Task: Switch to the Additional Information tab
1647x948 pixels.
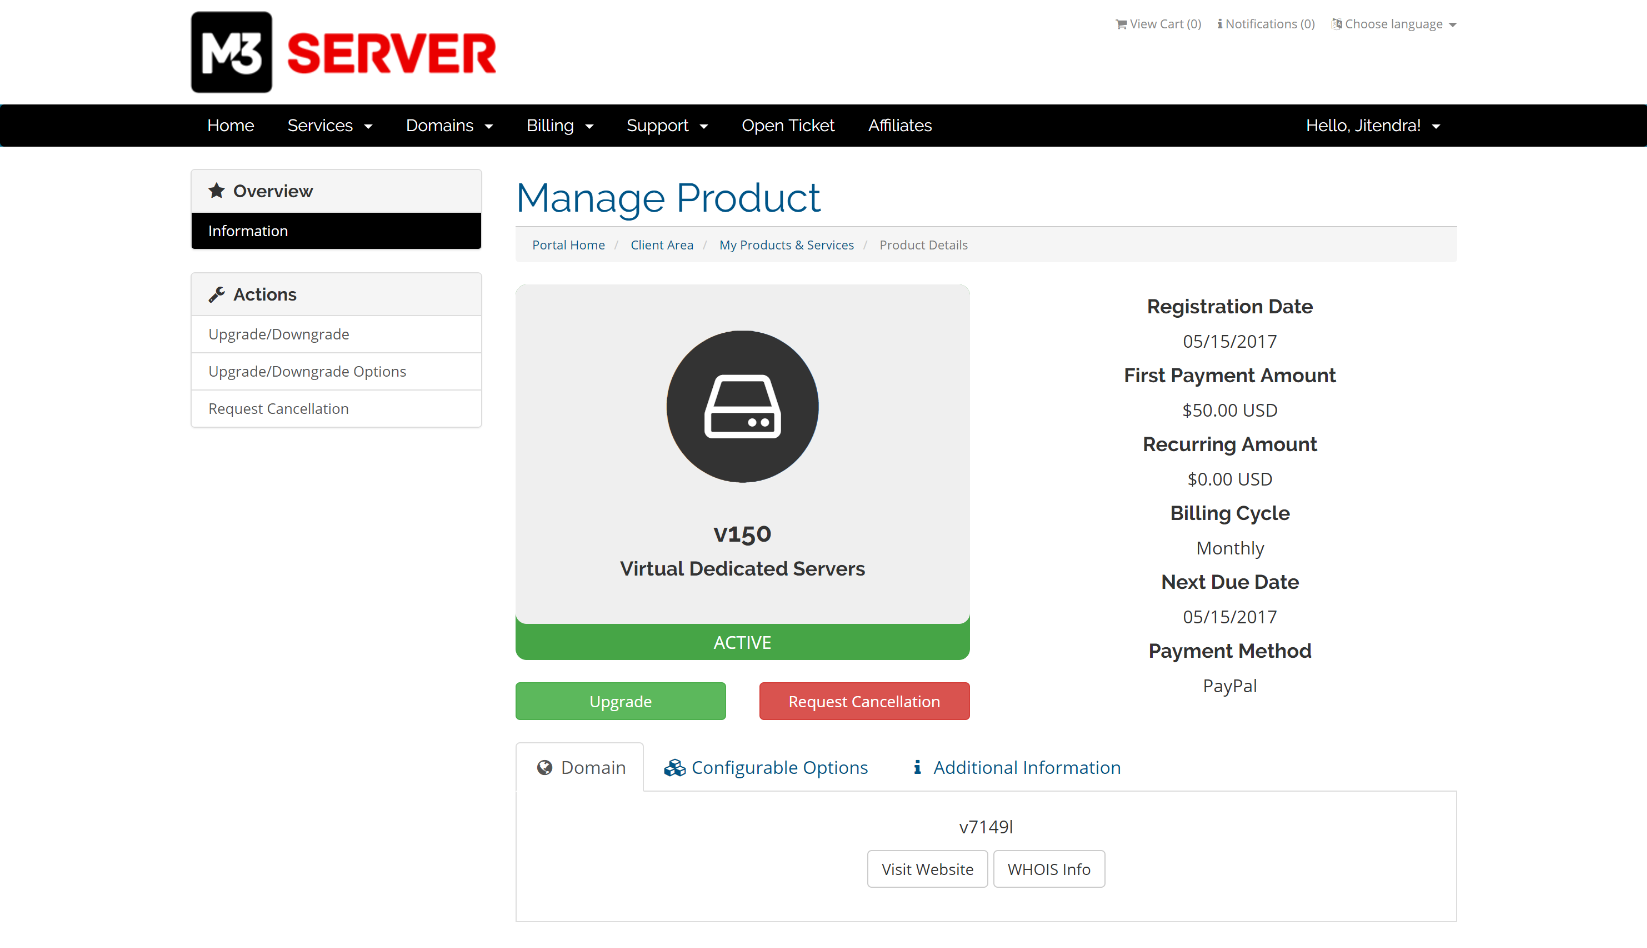Action: click(x=1026, y=767)
